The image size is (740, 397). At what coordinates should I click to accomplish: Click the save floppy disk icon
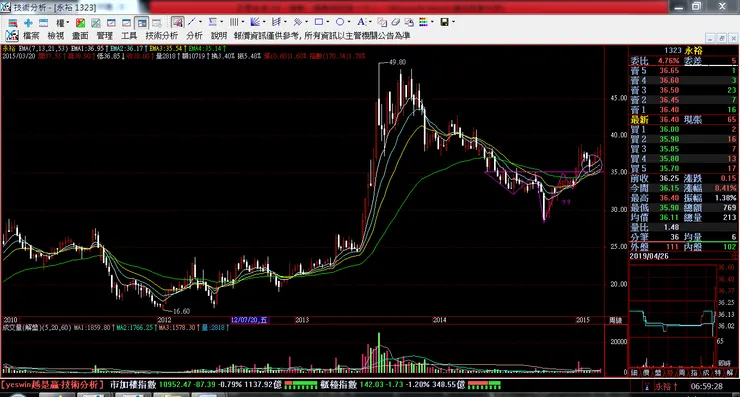[x=444, y=22]
